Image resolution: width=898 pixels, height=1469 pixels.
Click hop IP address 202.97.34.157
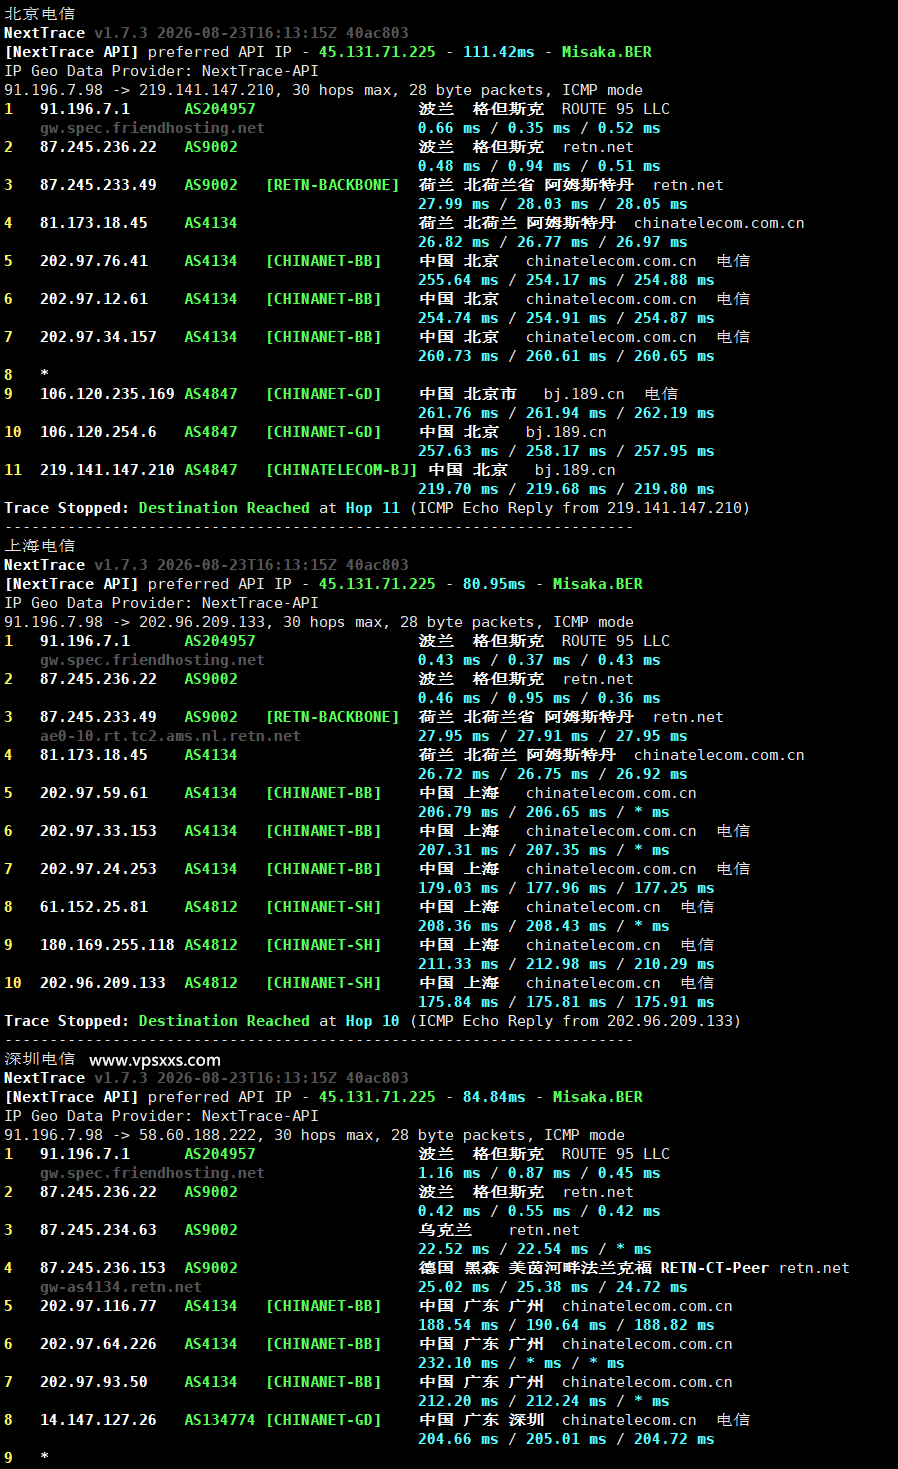(98, 337)
